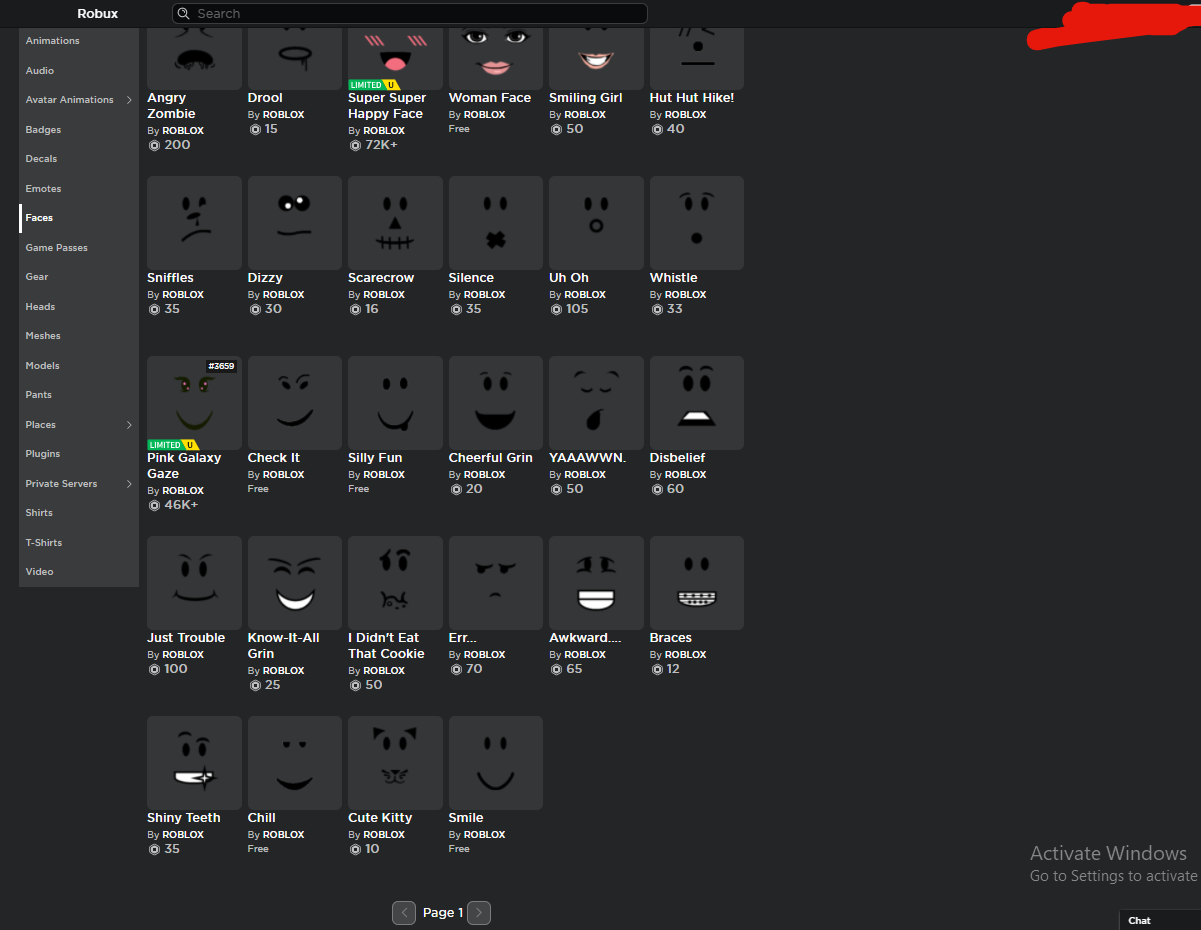Open the Awkward.... face thumbnail
Image resolution: width=1201 pixels, height=930 pixels.
(x=596, y=583)
